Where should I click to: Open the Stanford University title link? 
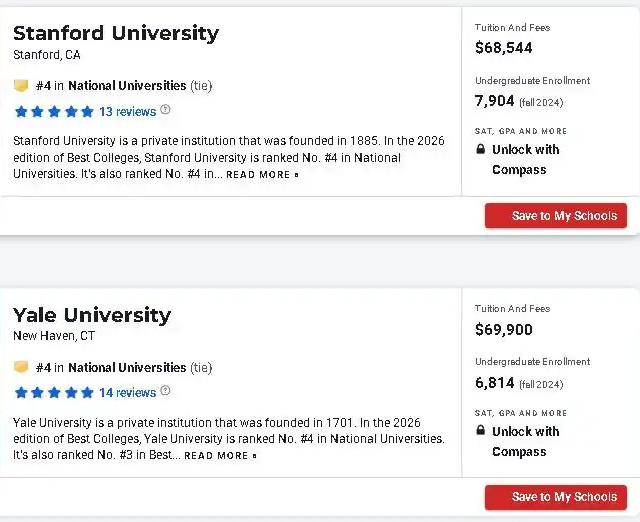116,33
